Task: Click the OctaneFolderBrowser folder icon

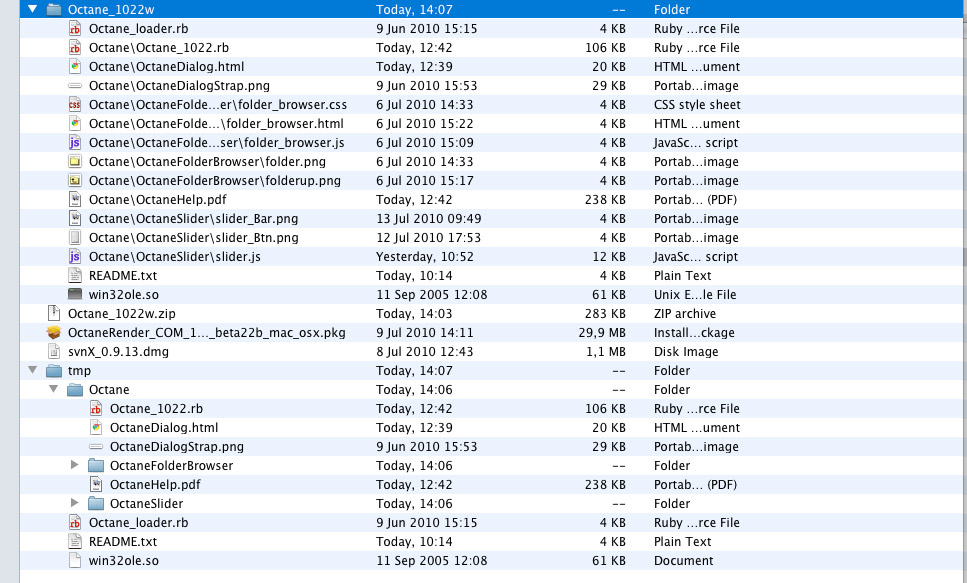Action: pos(96,465)
